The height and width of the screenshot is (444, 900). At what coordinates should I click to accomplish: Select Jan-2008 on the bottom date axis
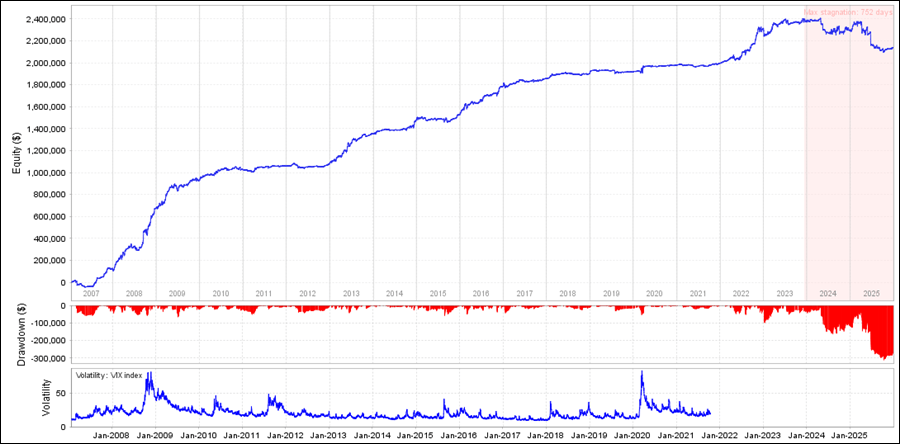[112, 436]
